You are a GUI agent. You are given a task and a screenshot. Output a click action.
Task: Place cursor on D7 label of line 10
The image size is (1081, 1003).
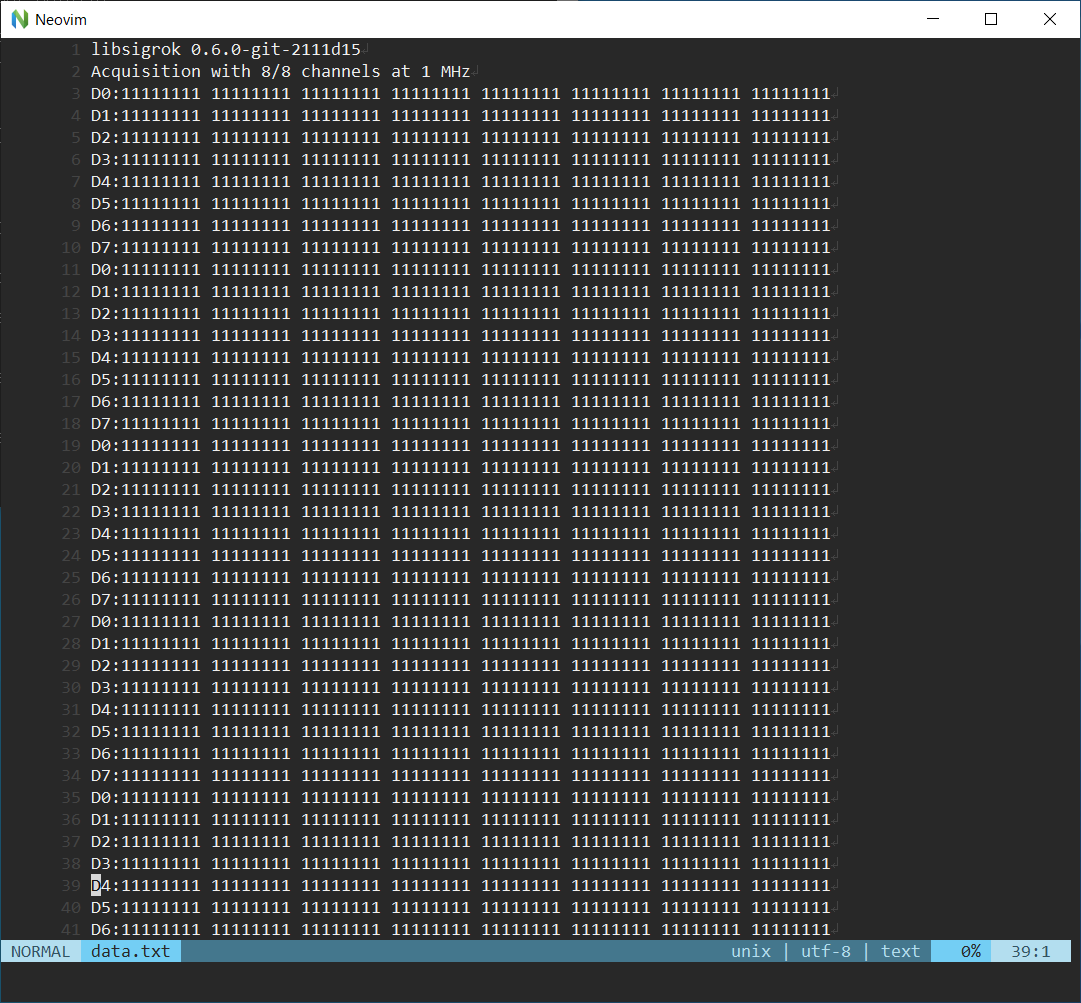click(x=101, y=247)
